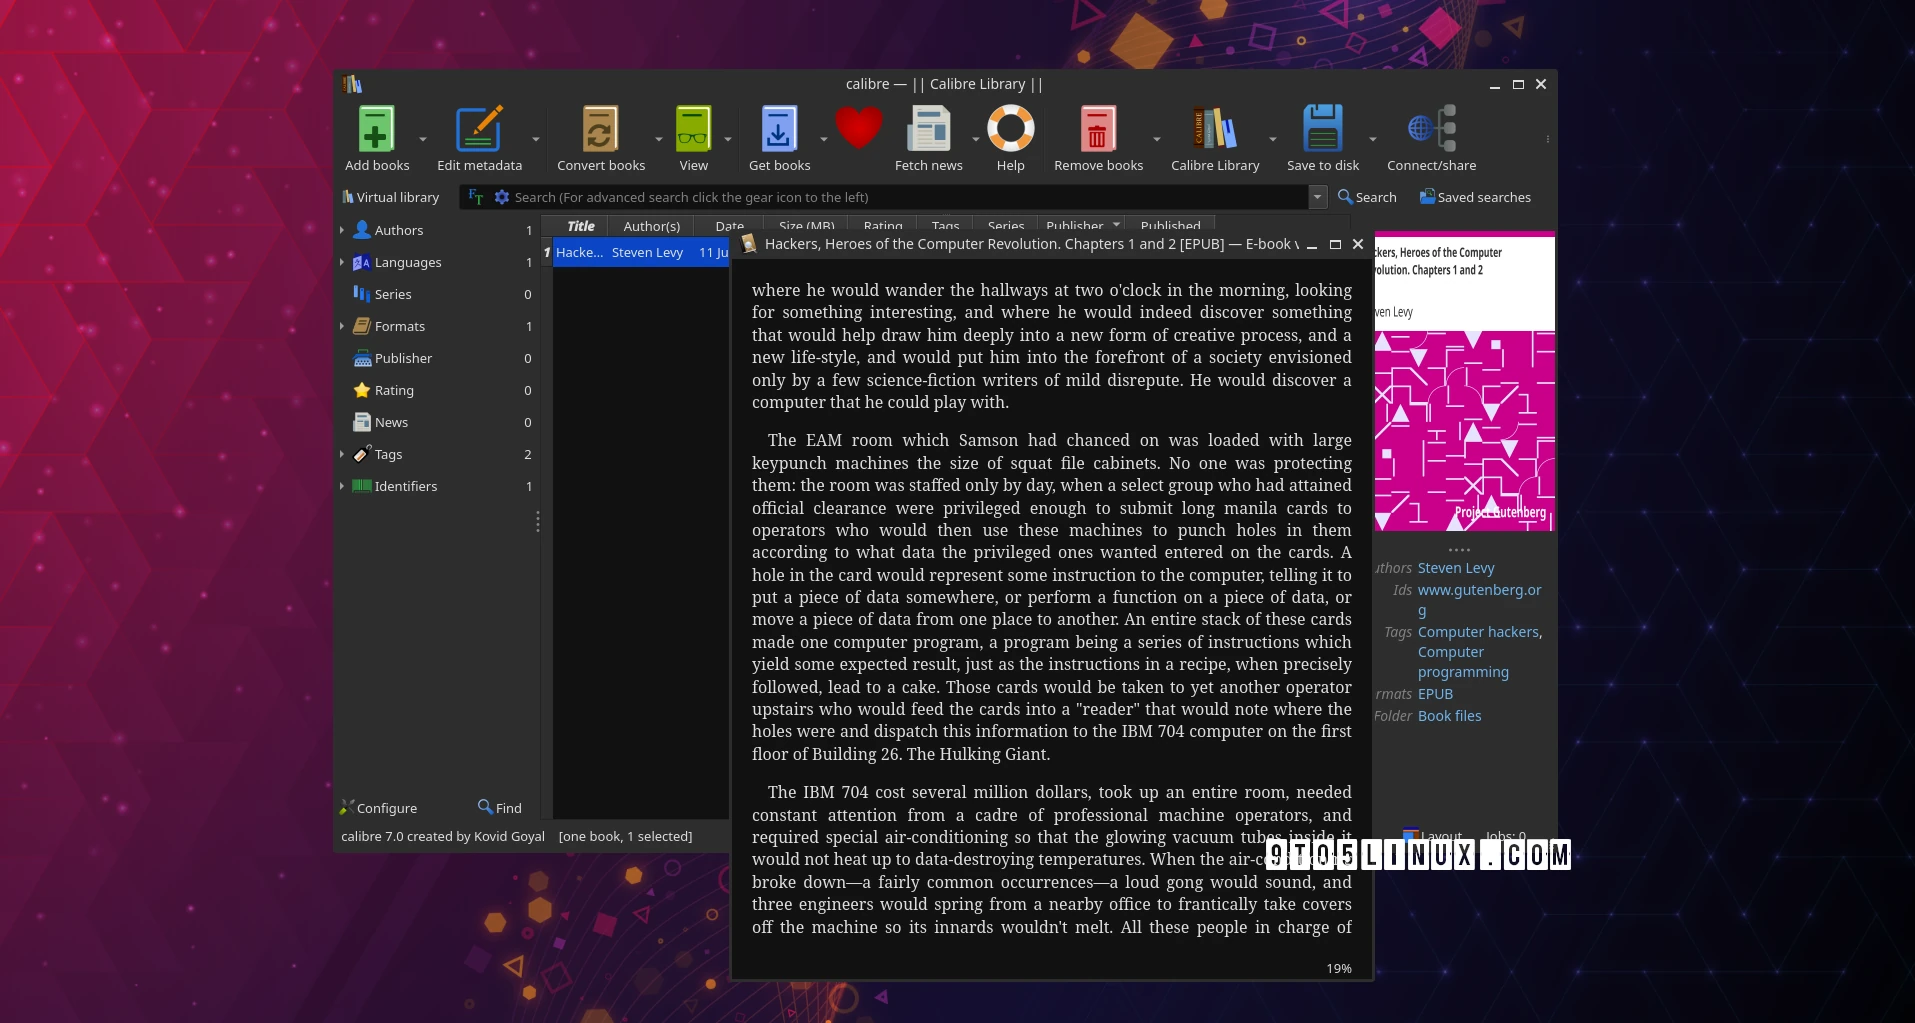Toggle the full text search icon
Image resolution: width=1915 pixels, height=1023 pixels.
pos(474,197)
